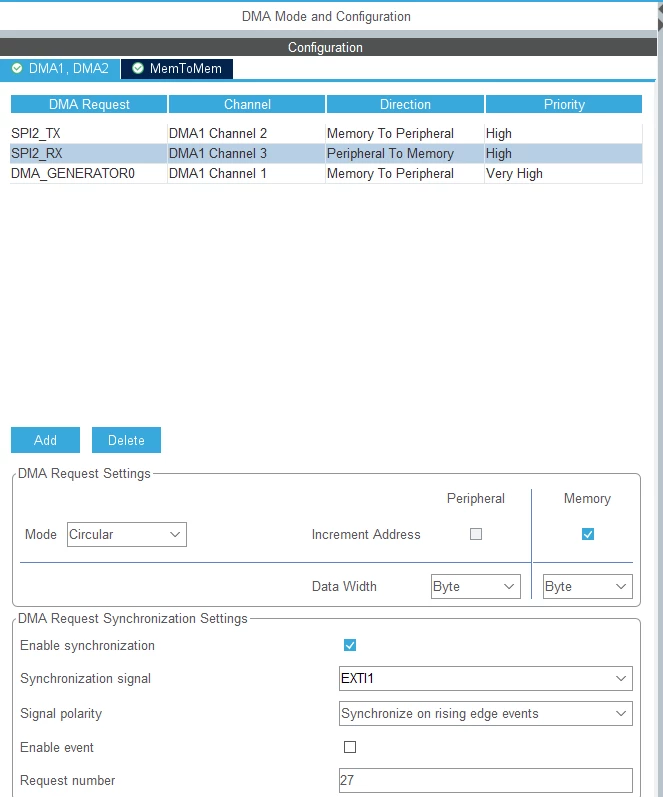663x797 pixels.
Task: Uncheck Enable synchronization checkbox
Action: click(350, 646)
